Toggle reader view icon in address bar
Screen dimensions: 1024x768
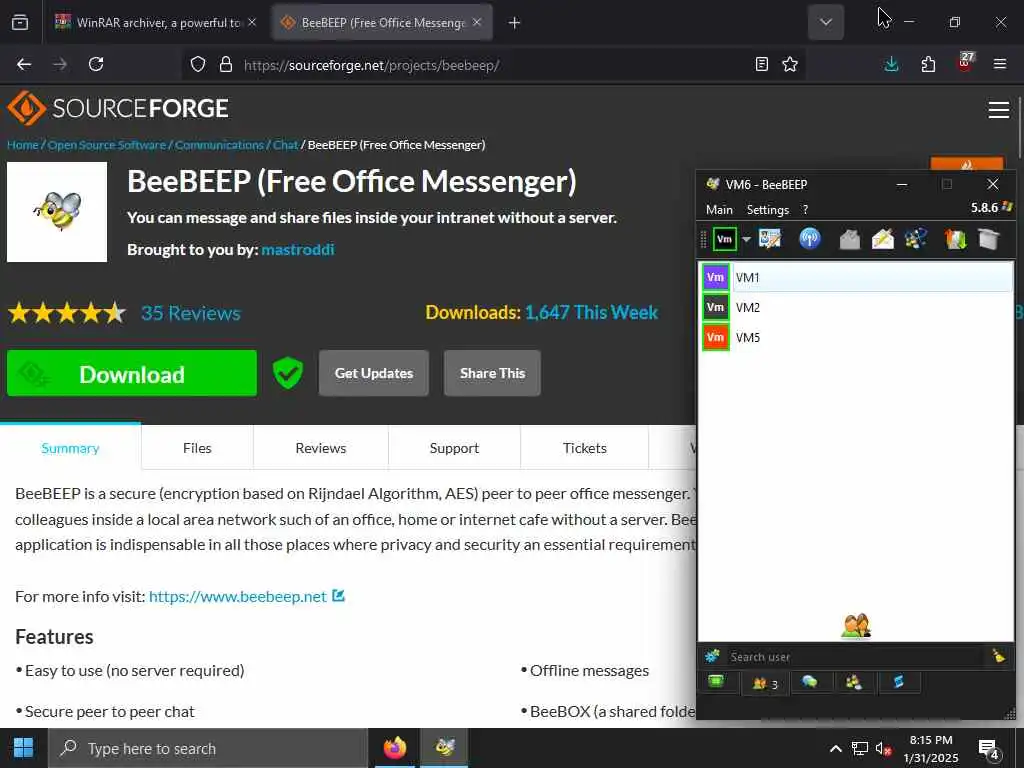tap(761, 64)
